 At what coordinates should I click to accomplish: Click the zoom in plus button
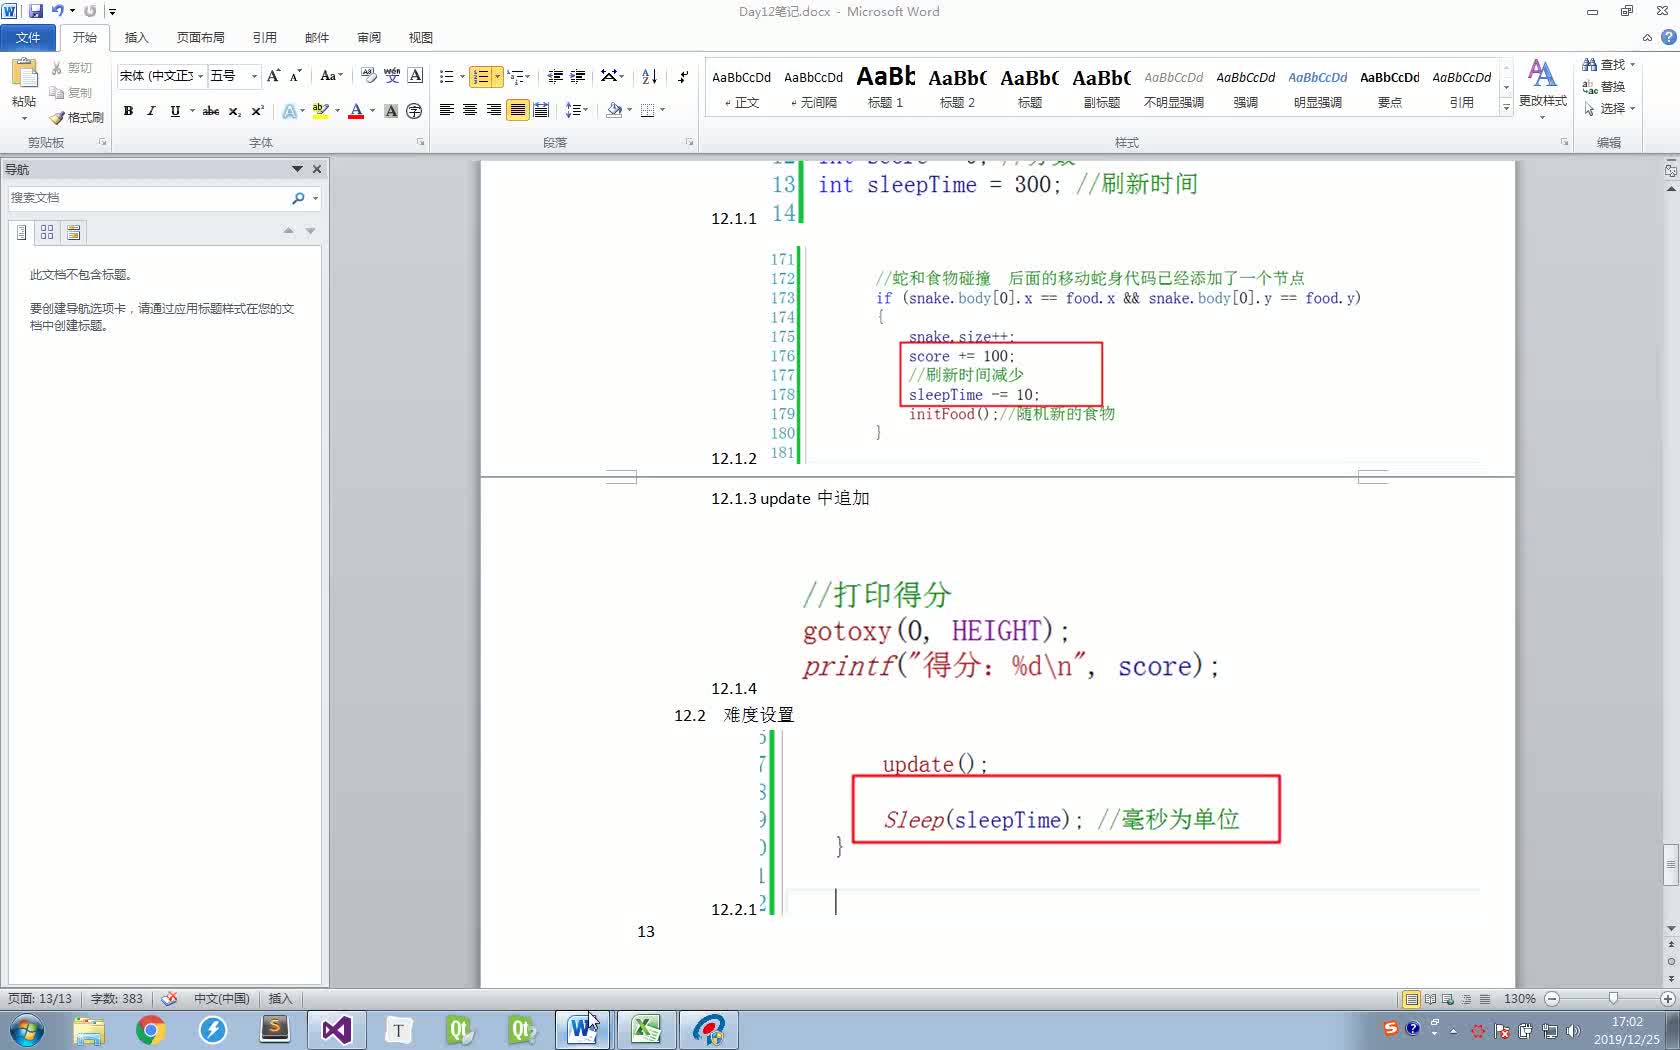click(x=1667, y=998)
